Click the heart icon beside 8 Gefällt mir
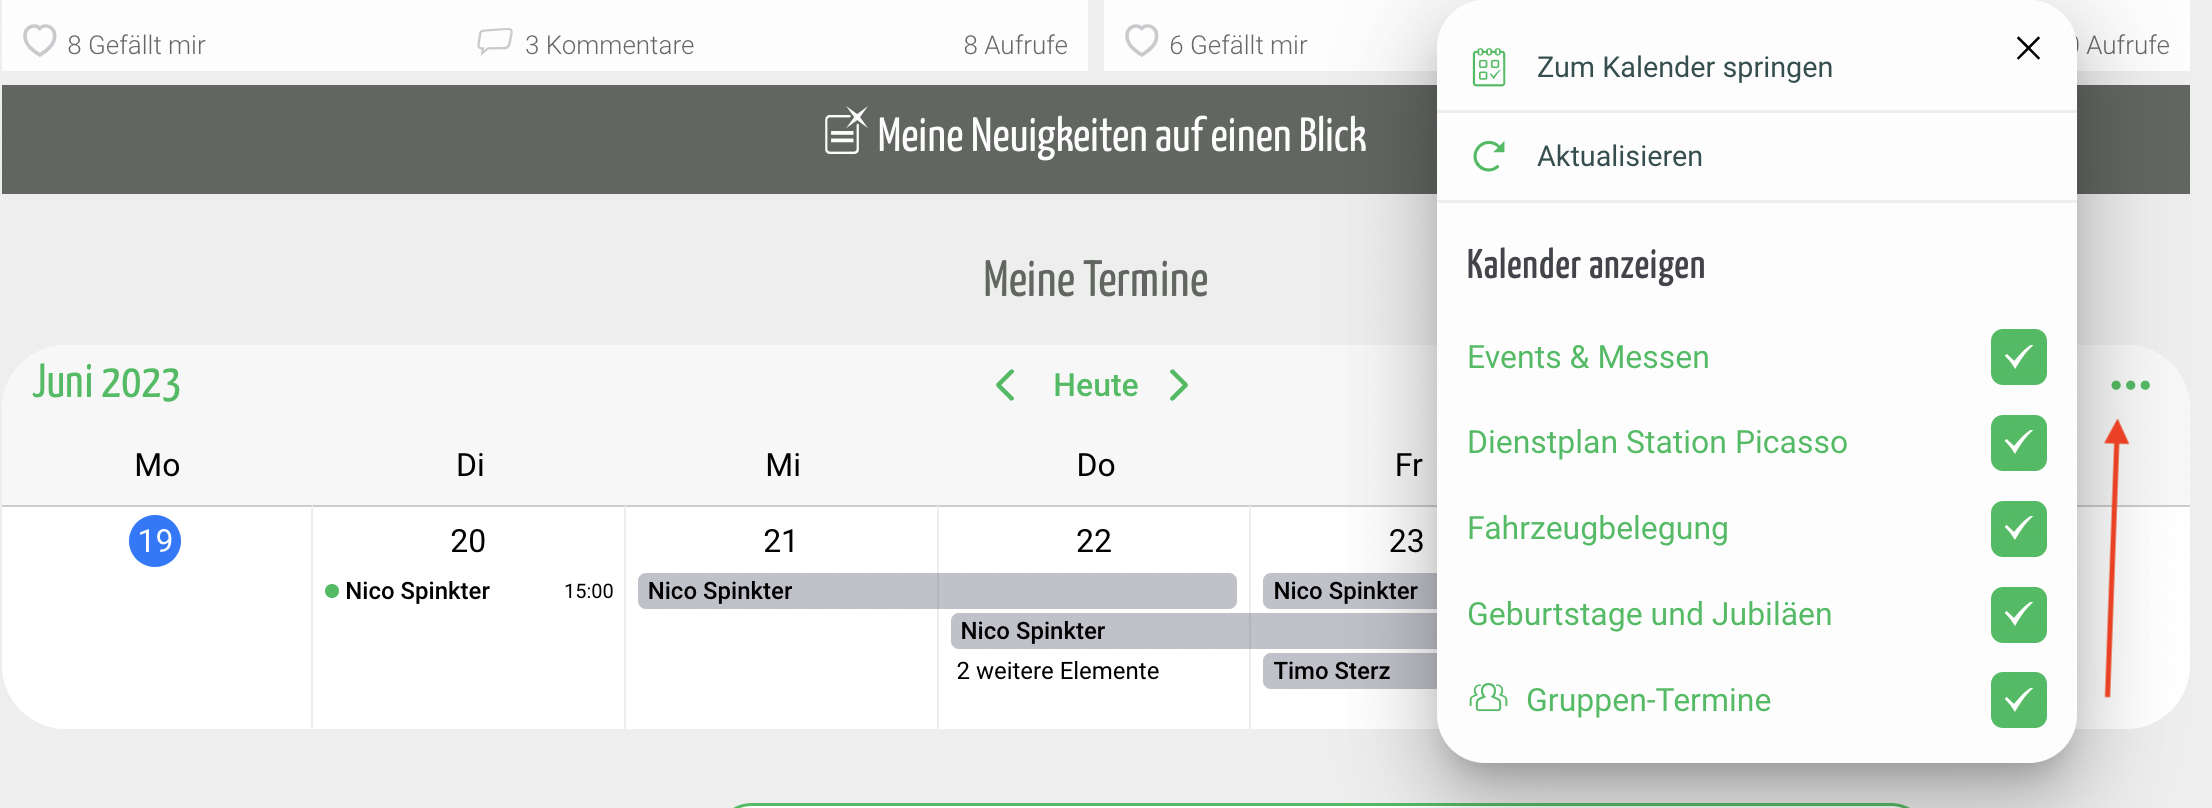 point(40,41)
